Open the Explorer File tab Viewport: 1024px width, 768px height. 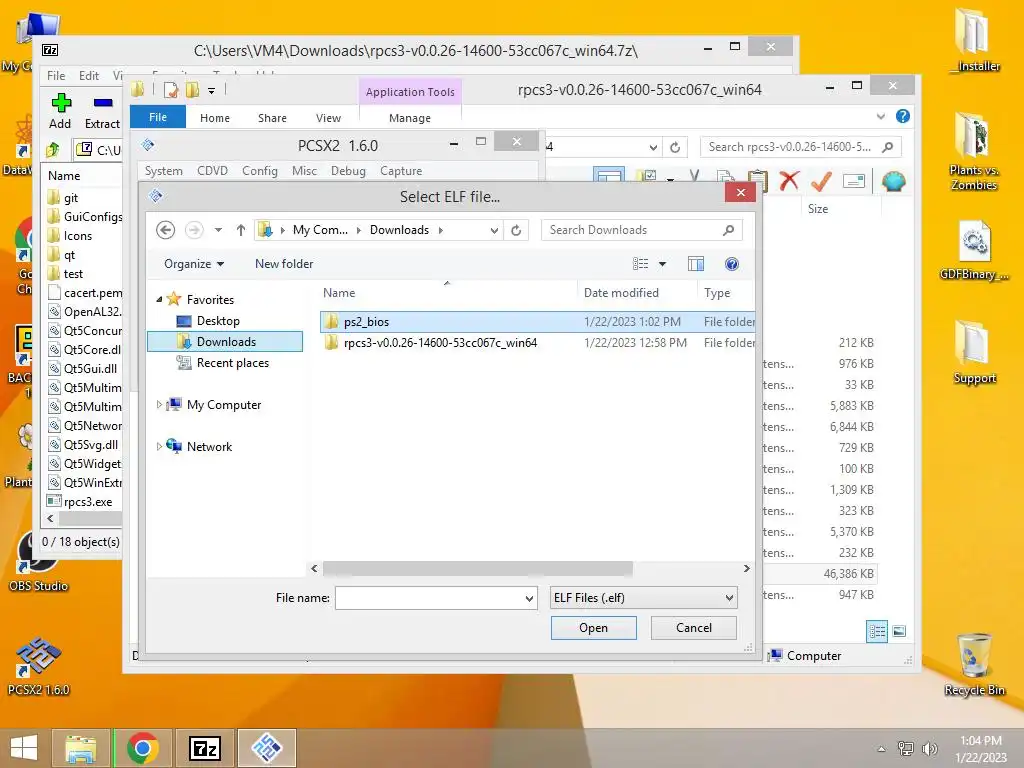(157, 117)
